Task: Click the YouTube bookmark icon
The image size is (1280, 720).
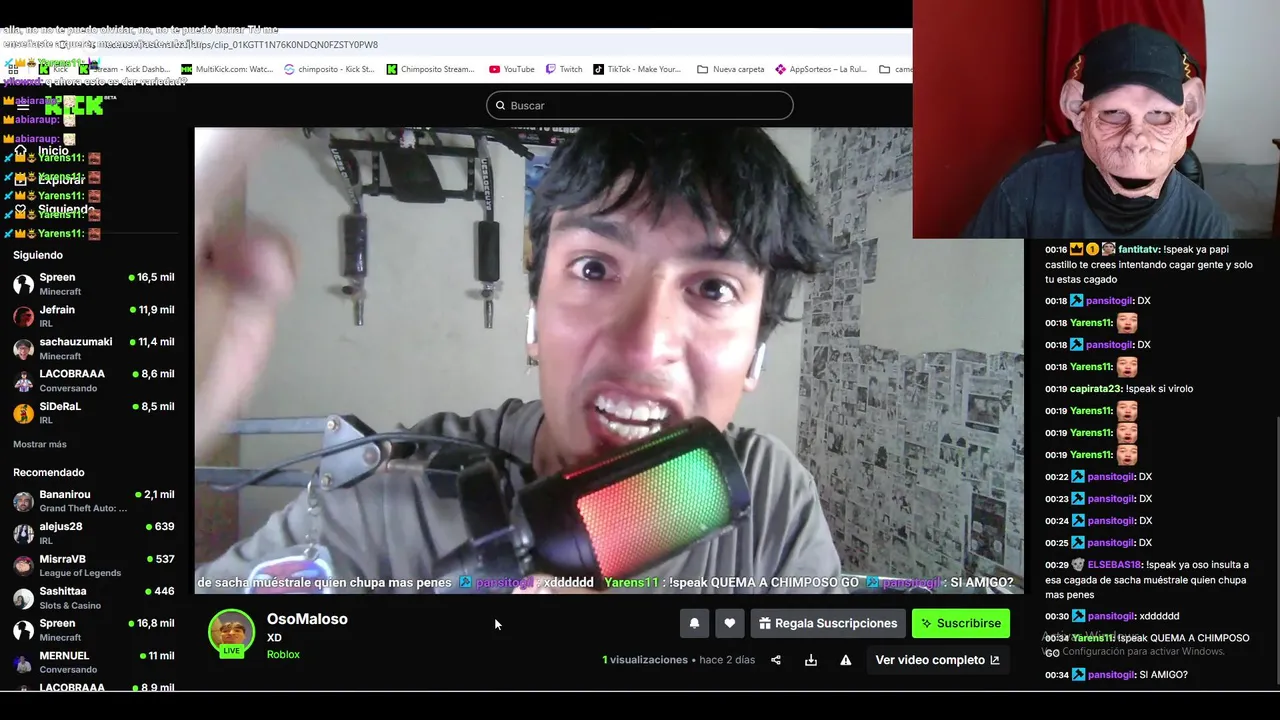Action: (495, 69)
